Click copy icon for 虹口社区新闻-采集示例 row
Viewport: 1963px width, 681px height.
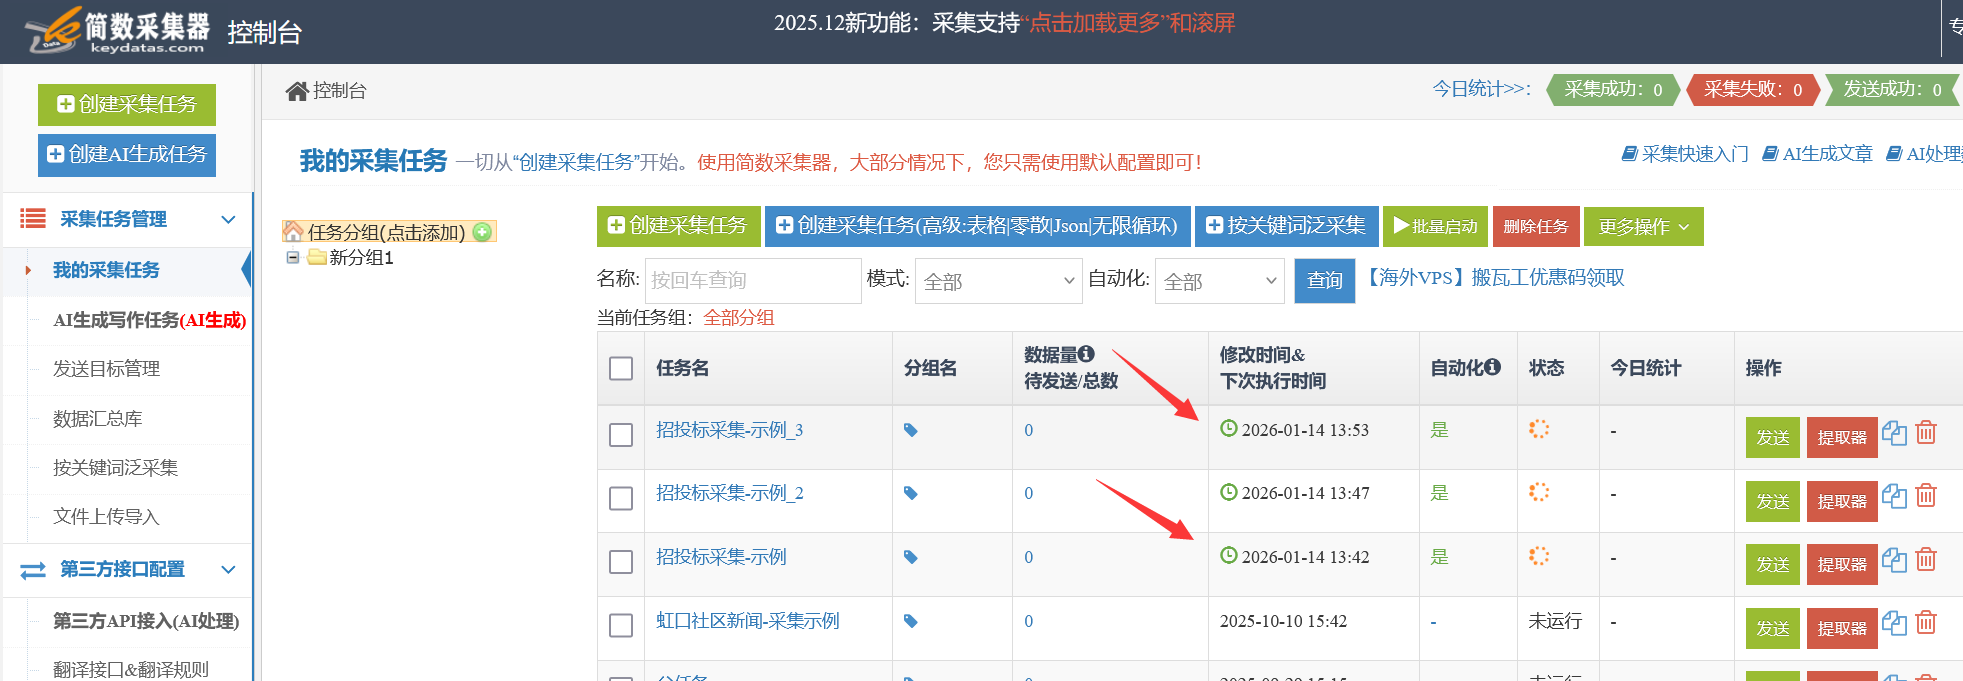point(1894,623)
